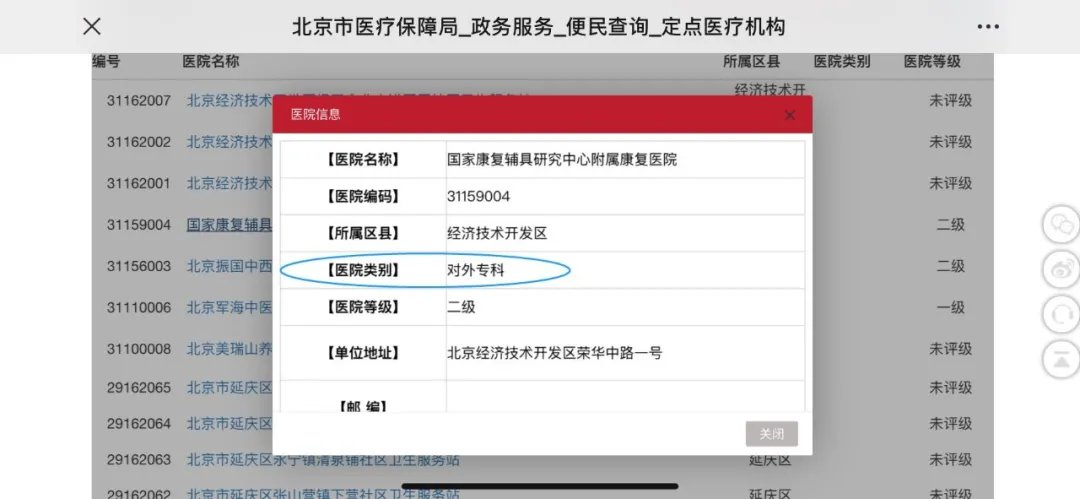Open the three-dot more options menu
Viewport: 1080px width, 499px height.
tap(987, 27)
